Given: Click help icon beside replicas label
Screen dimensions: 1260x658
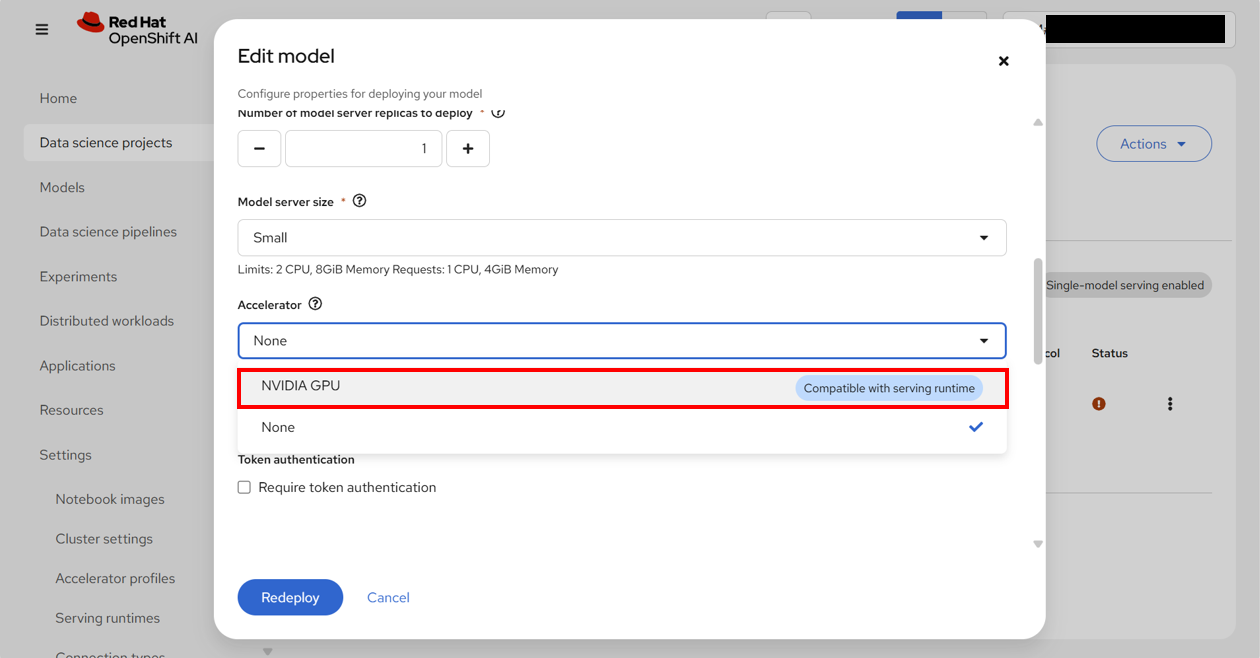Looking at the screenshot, I should 498,112.
